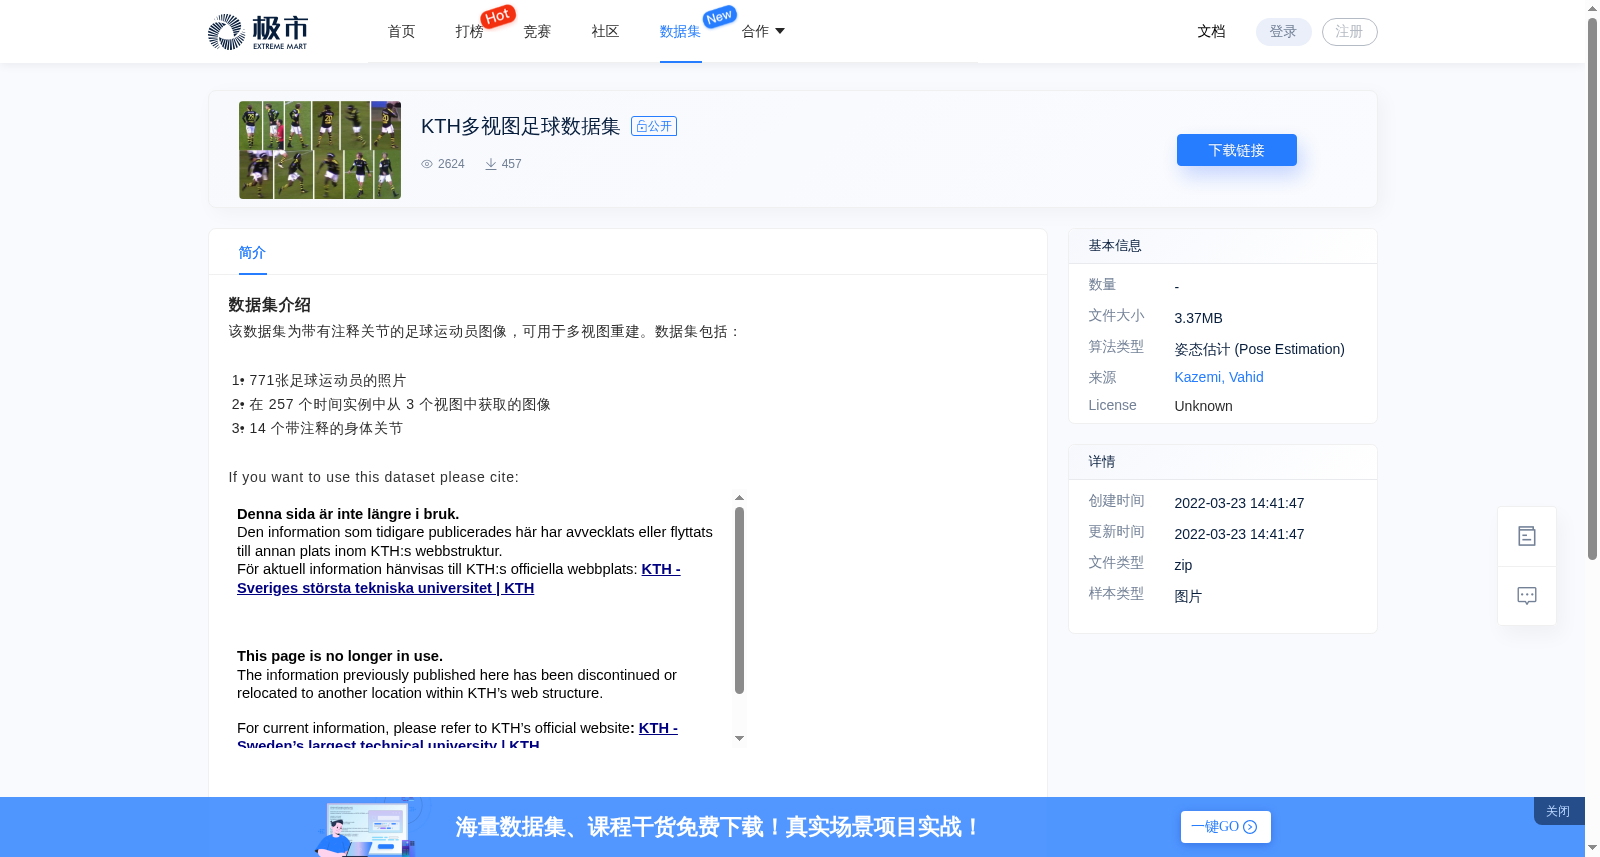This screenshot has width=1600, height=857.
Task: Select the 简介 introduction tab
Action: point(252,253)
